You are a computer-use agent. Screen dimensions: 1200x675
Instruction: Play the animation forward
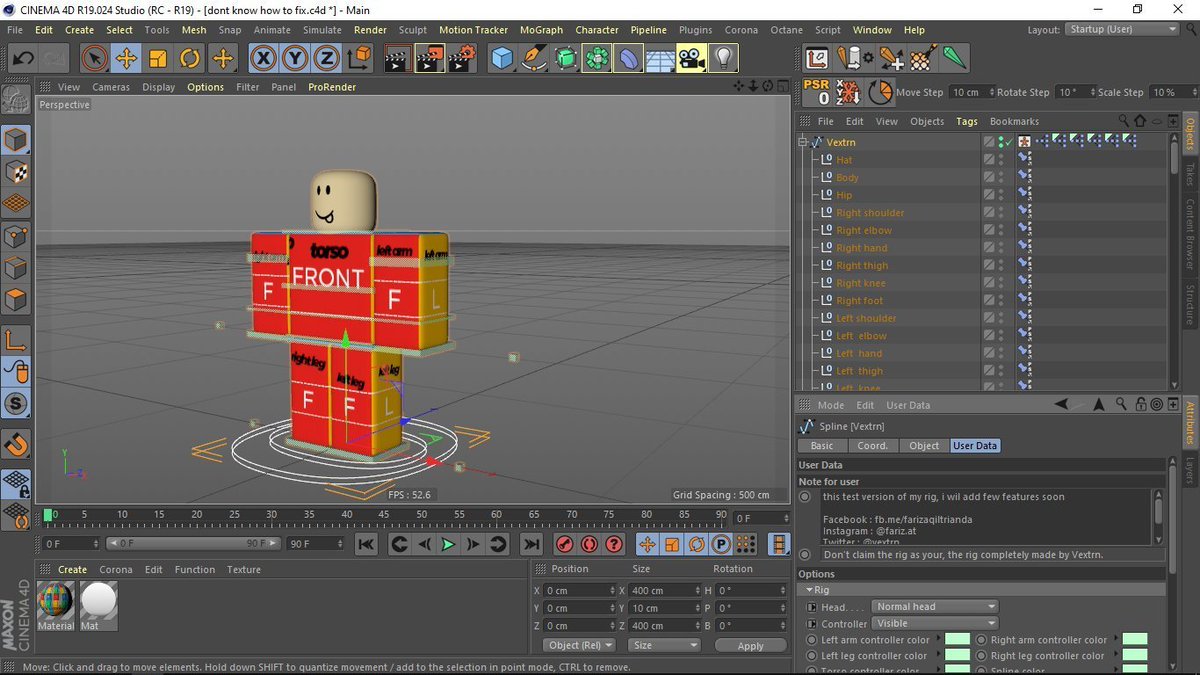coord(448,544)
